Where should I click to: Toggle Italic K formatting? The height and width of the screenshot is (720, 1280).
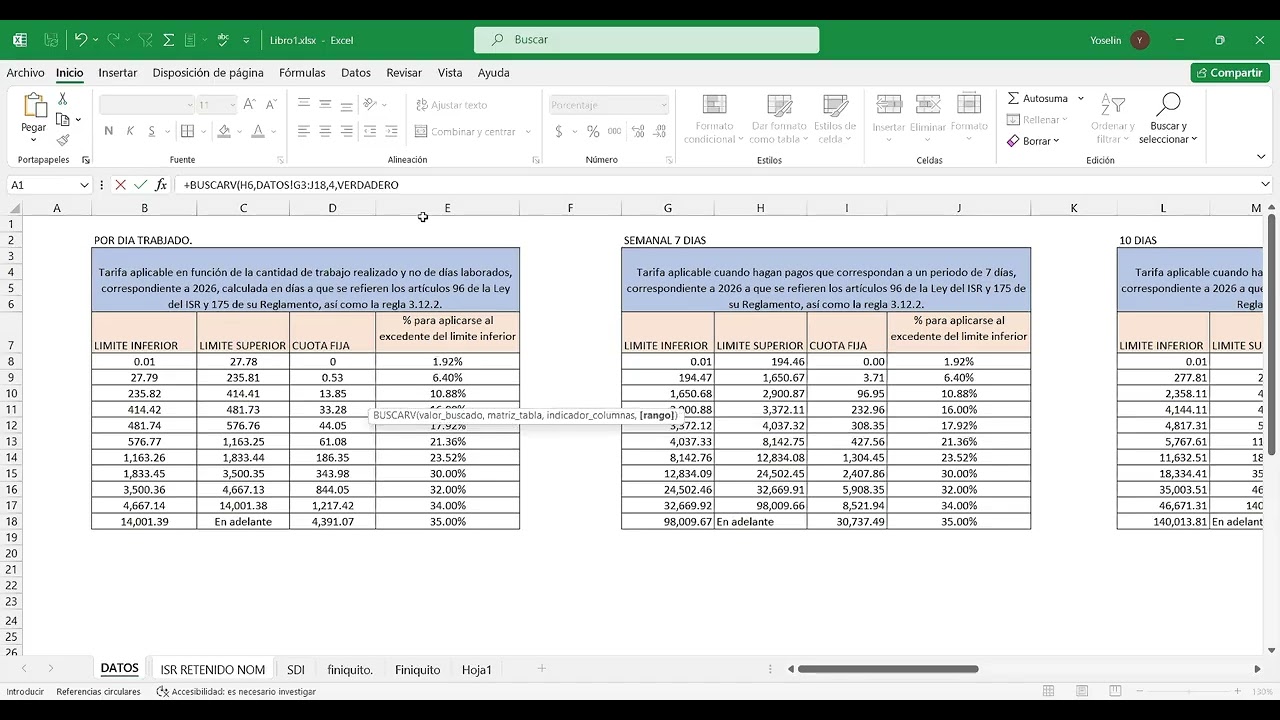tap(130, 131)
